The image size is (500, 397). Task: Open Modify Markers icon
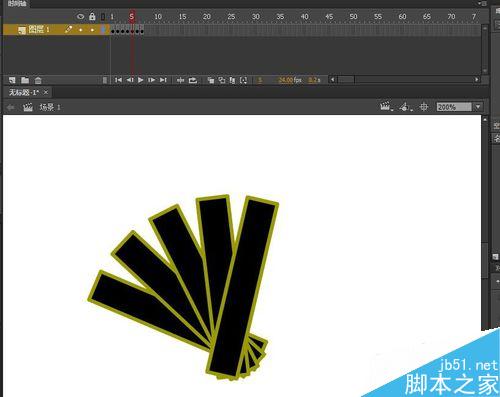[244, 80]
